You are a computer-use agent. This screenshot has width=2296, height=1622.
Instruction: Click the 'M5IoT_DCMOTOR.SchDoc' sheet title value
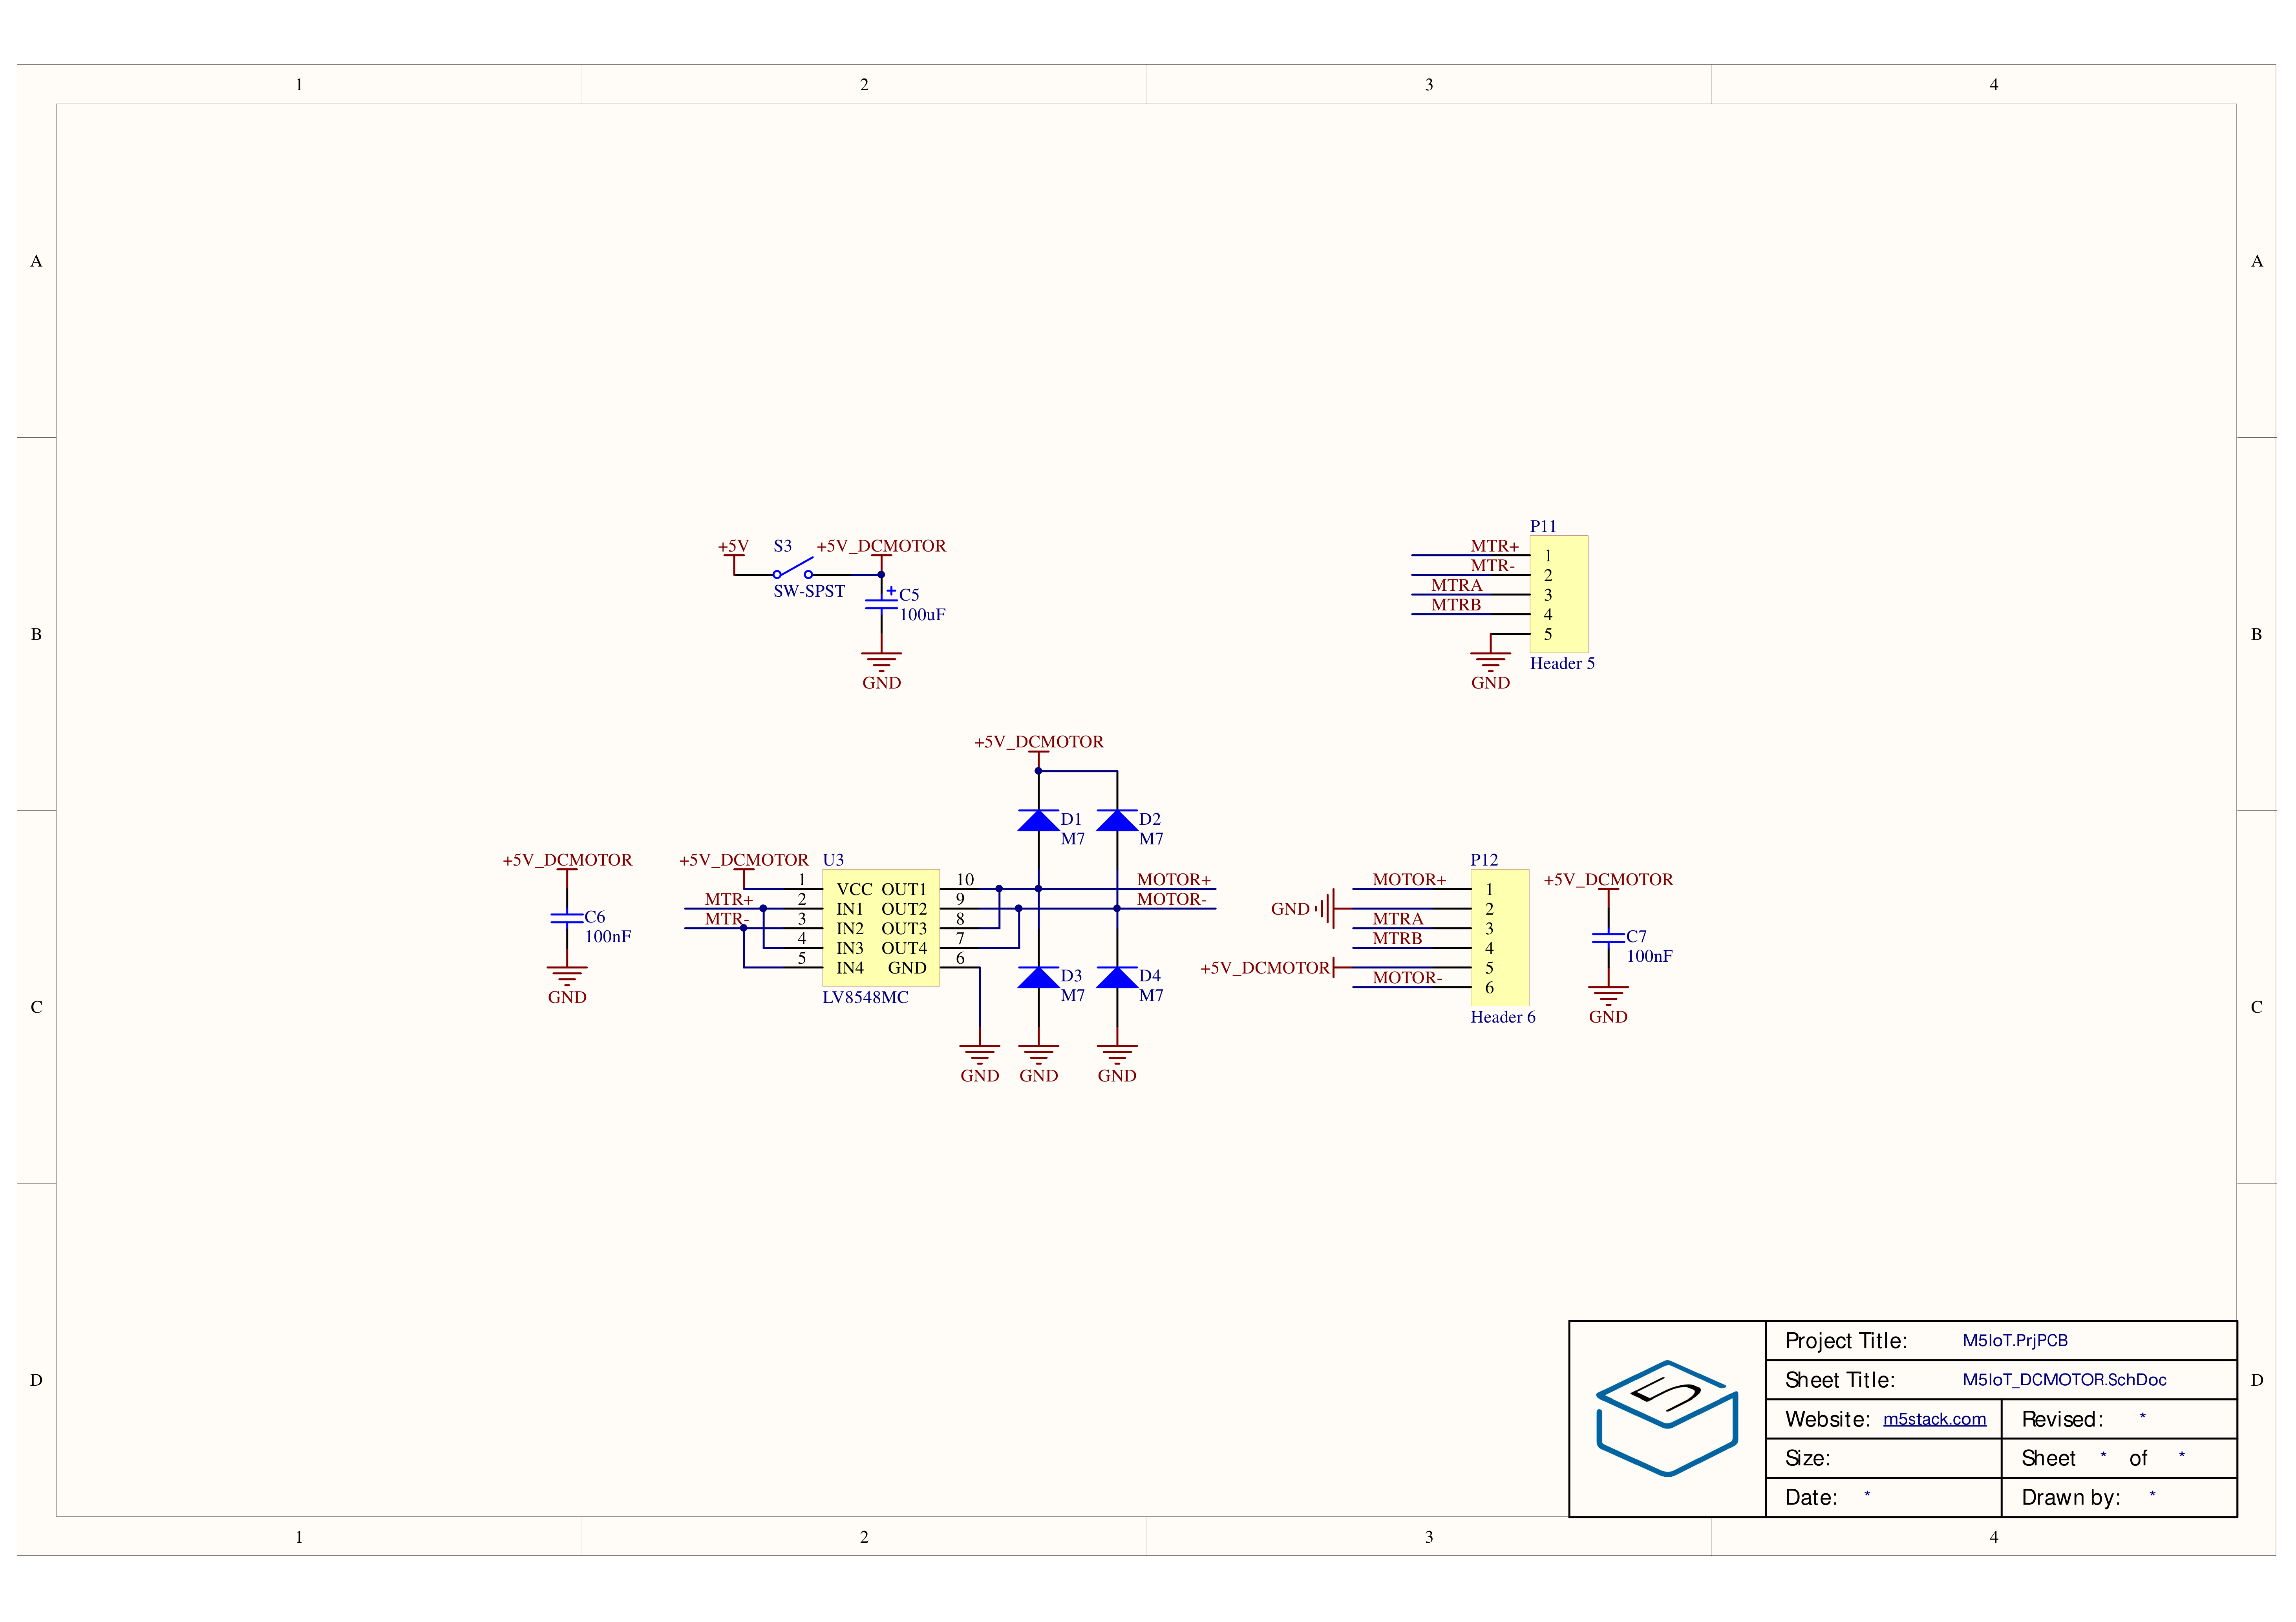[2064, 1380]
